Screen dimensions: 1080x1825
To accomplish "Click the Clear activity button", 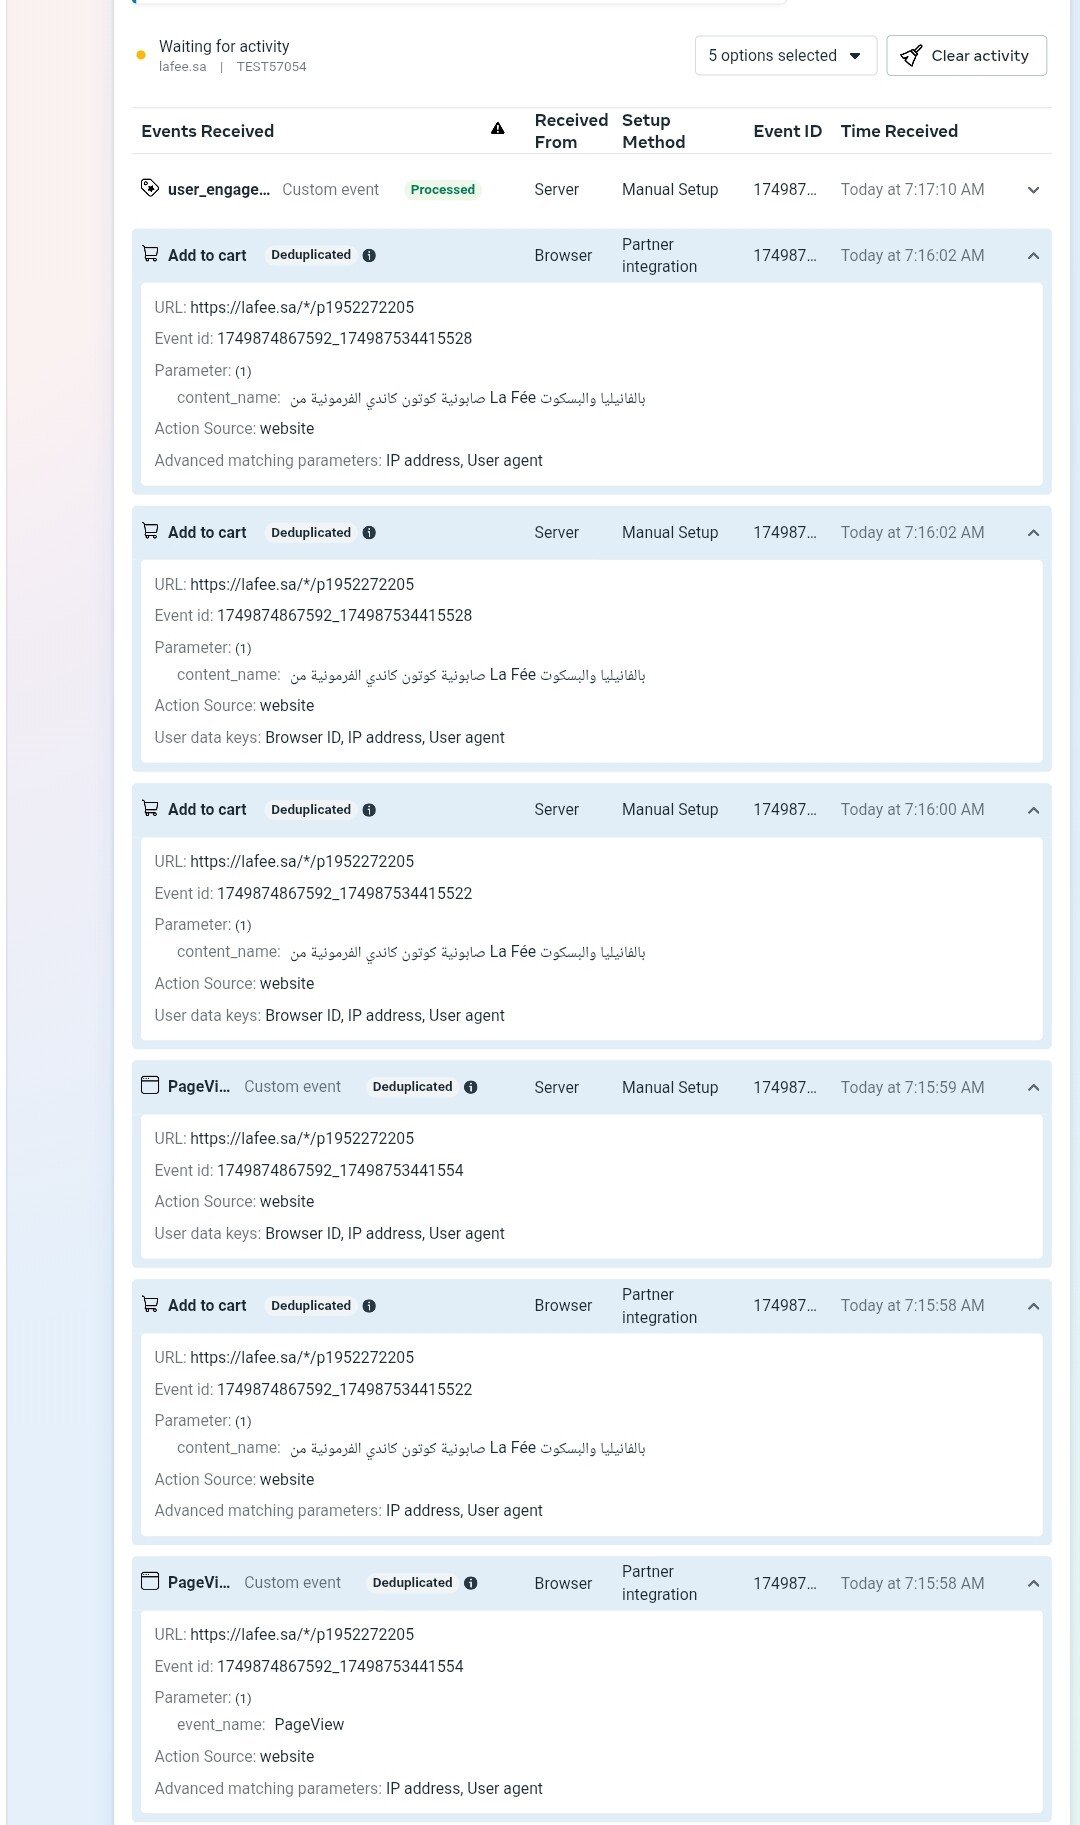I will point(966,56).
